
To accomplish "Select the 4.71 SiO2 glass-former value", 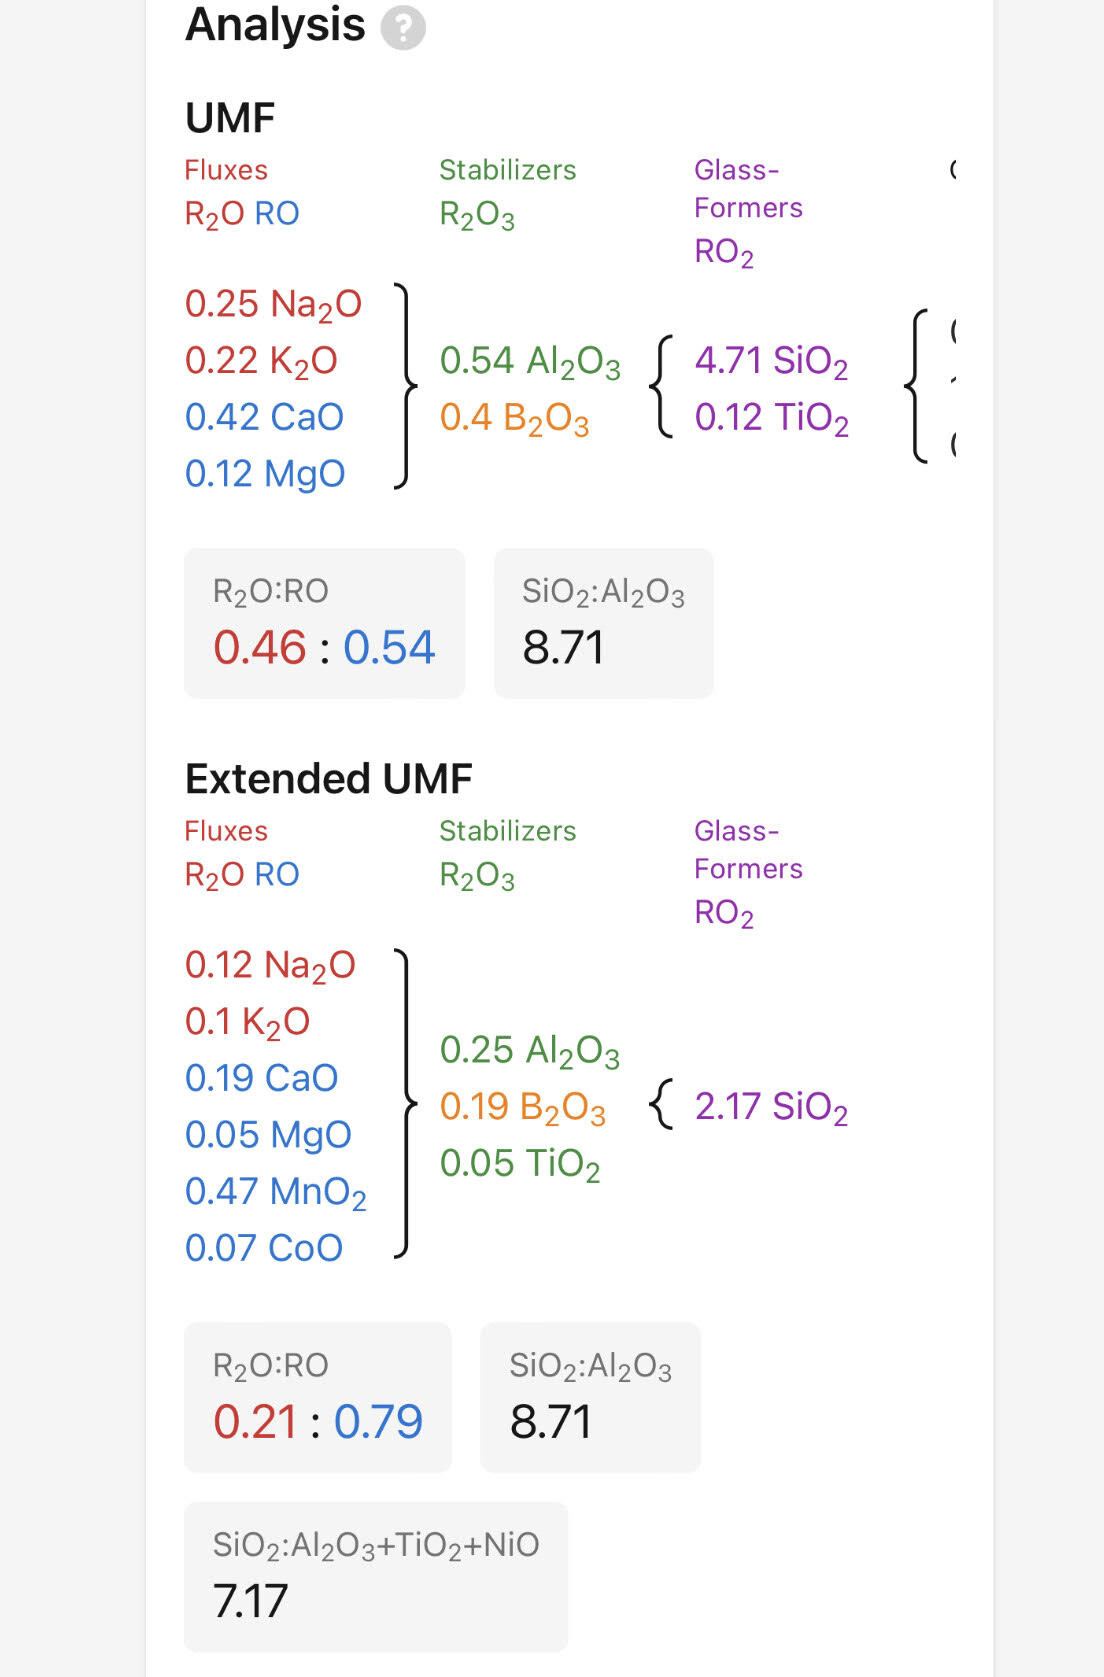I will point(771,361).
